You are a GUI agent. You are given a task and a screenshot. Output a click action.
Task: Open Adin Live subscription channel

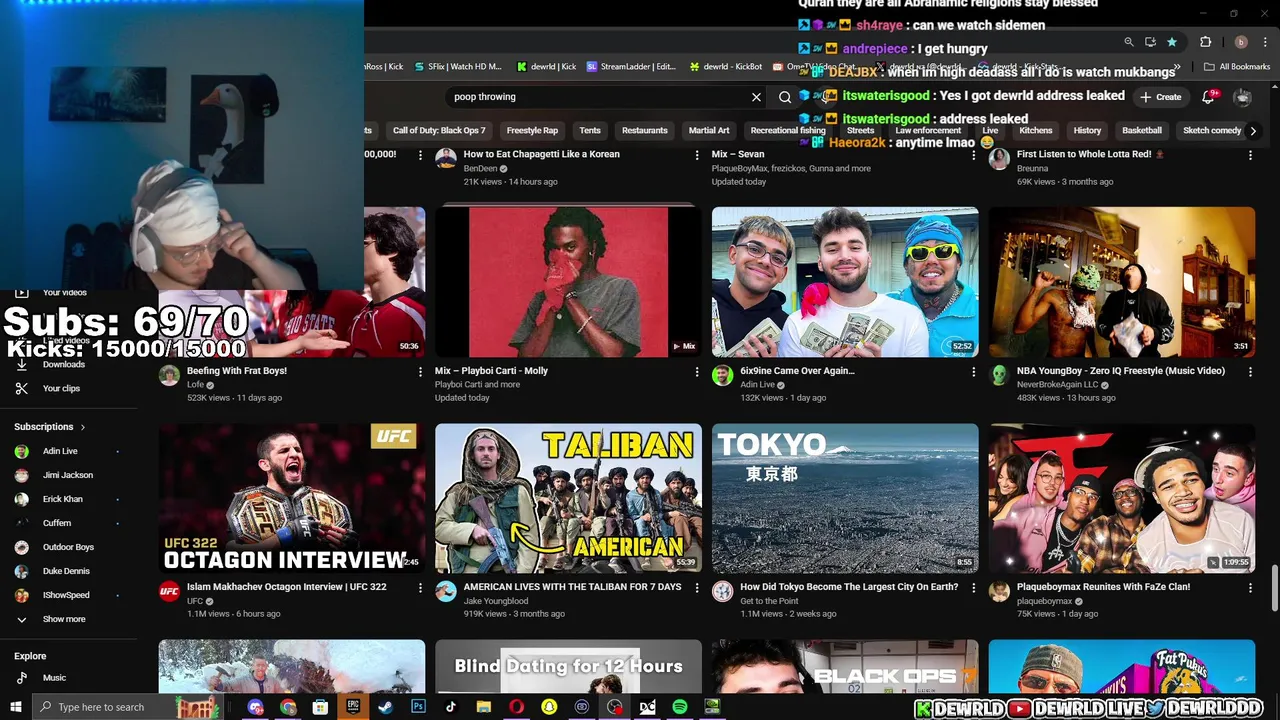(x=60, y=451)
